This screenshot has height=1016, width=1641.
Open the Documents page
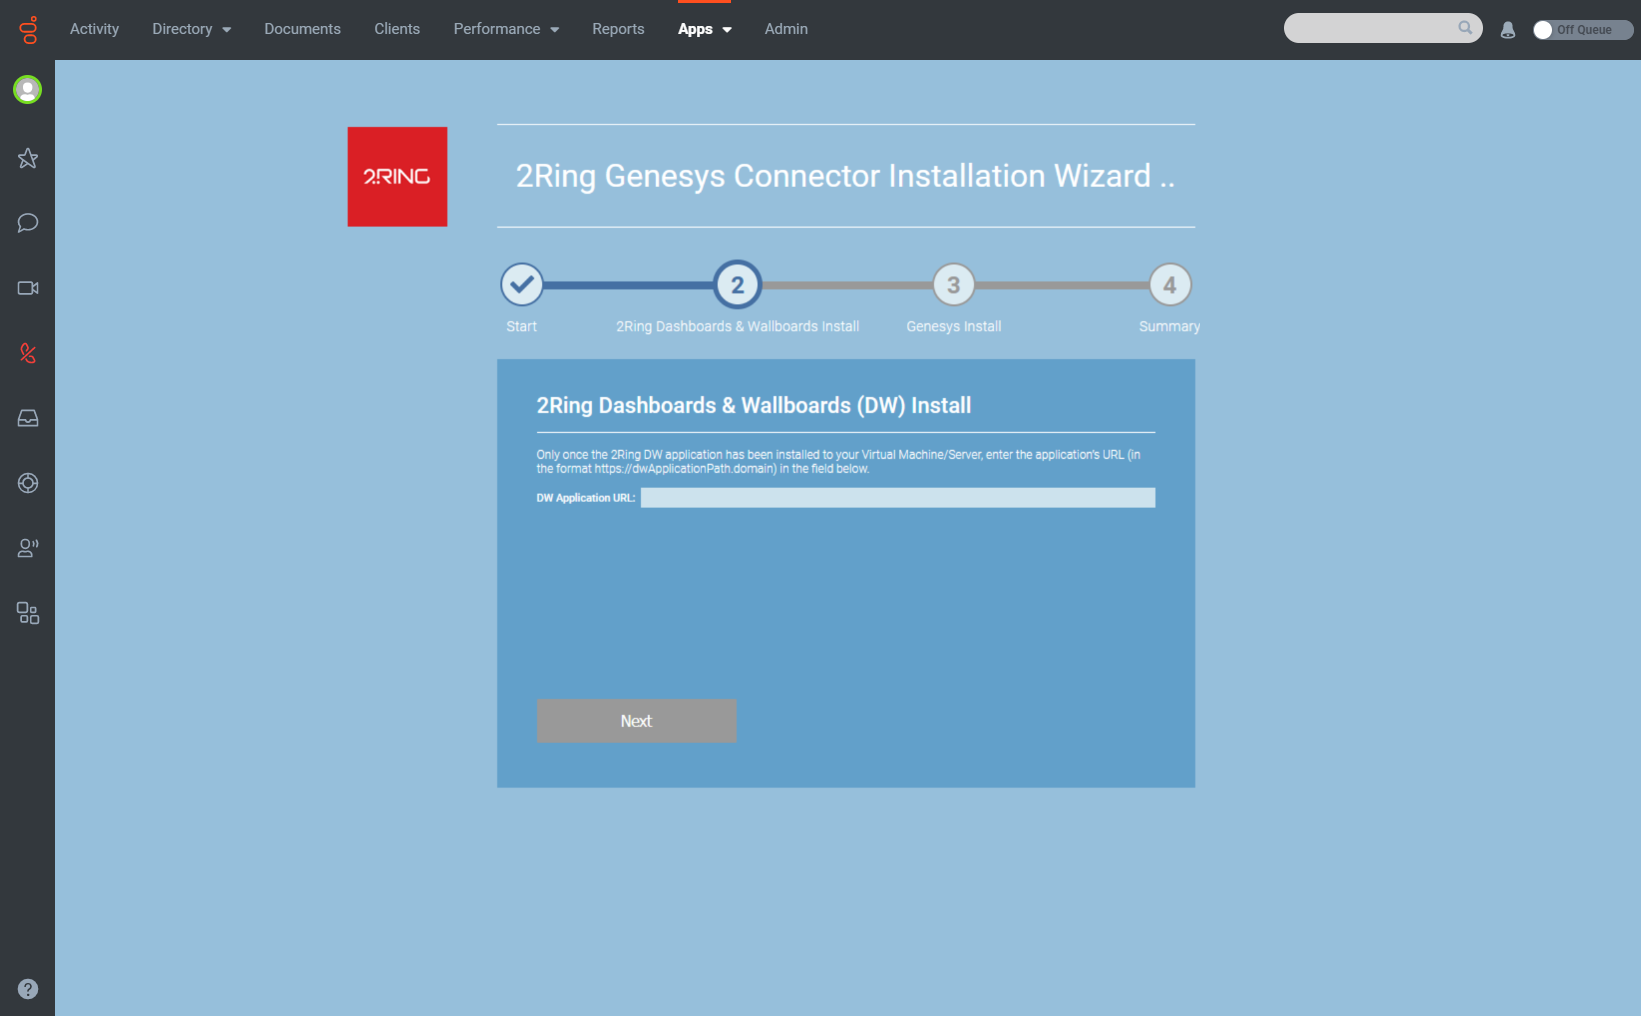coord(302,29)
